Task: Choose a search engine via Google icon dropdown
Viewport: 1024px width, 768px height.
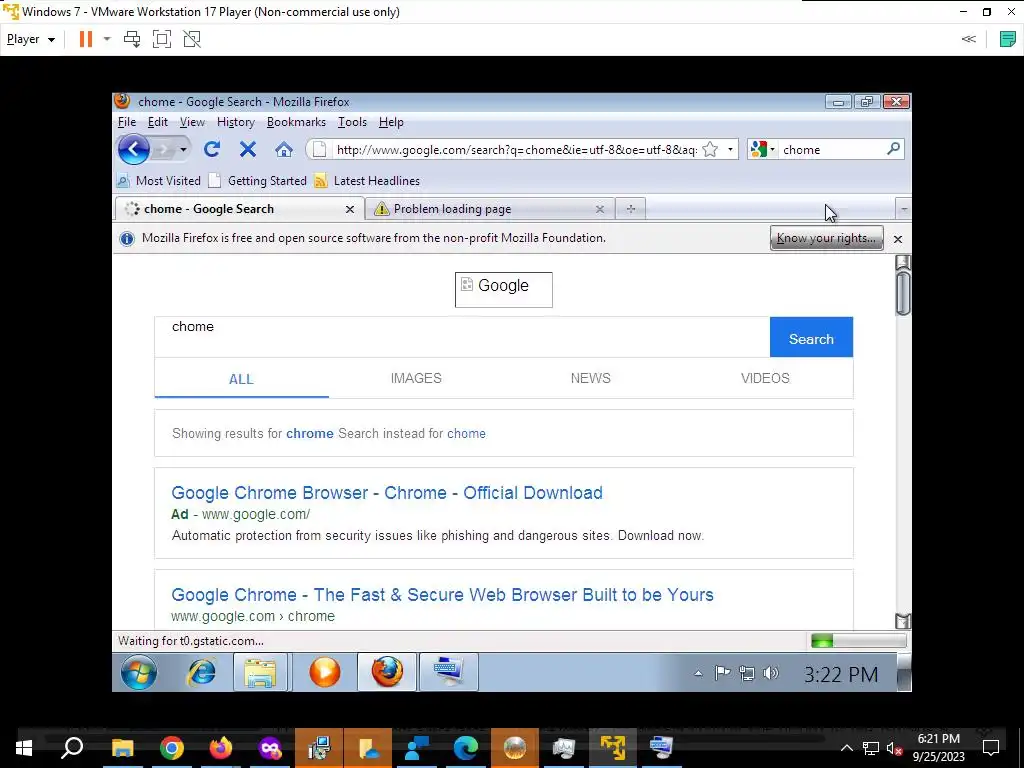Action: tap(763, 150)
